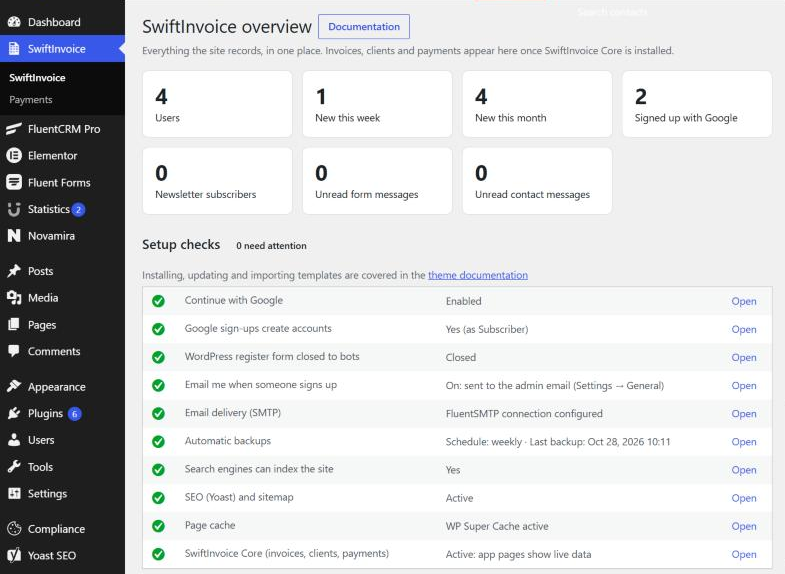785x574 pixels.
Task: Click the Tools wrench icon
Action: [14, 467]
